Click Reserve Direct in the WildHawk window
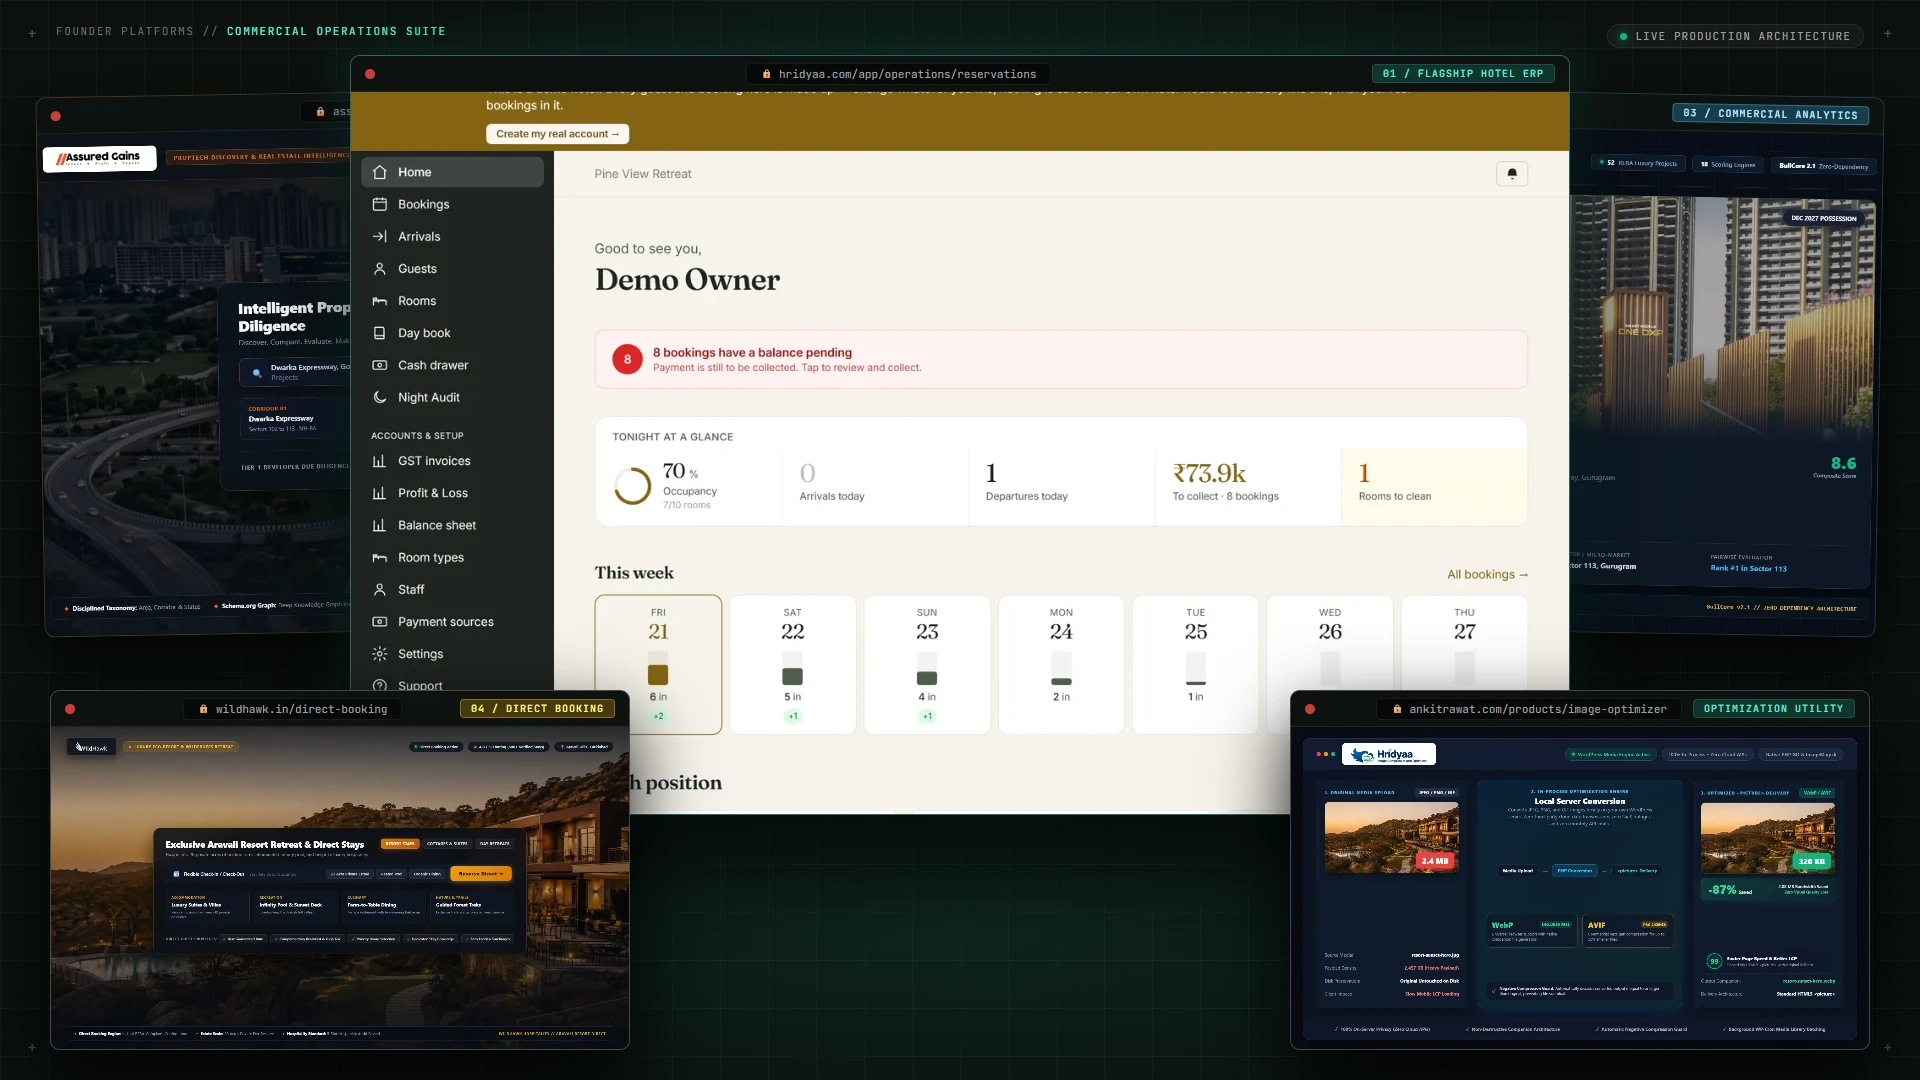This screenshot has height=1080, width=1920. 481,873
